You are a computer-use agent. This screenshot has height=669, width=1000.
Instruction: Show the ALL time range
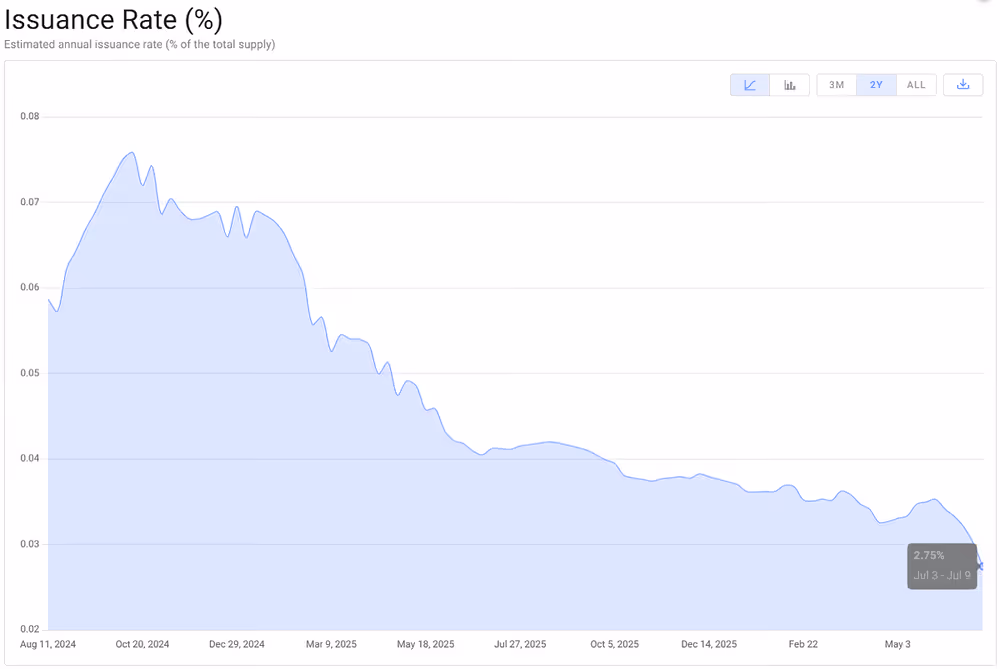coord(916,85)
